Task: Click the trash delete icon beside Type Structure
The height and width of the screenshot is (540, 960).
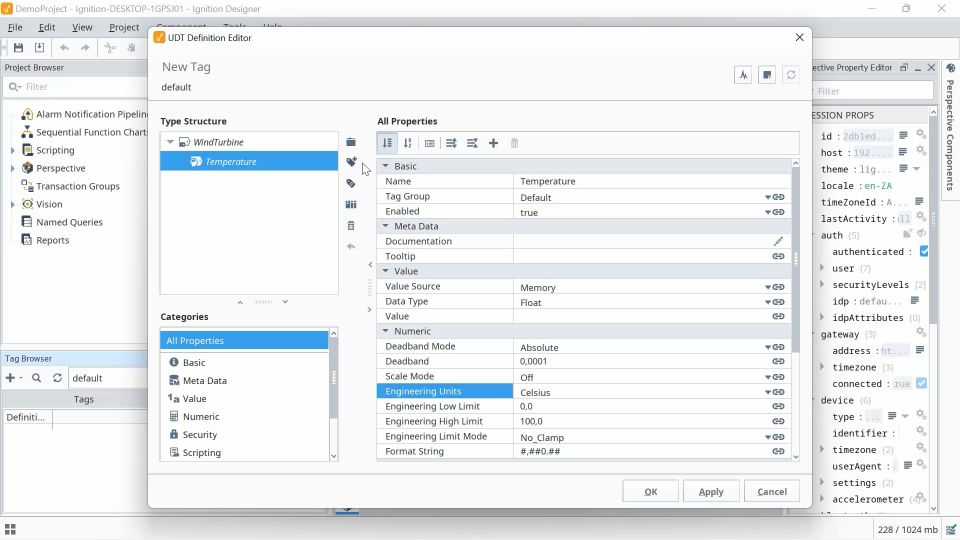Action: tap(351, 226)
